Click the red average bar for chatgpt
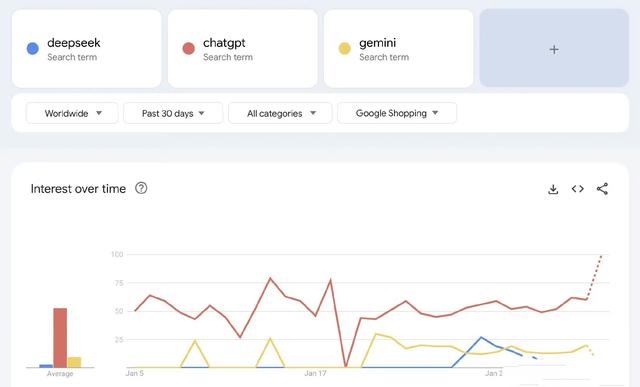The width and height of the screenshot is (640, 387). tap(60, 338)
